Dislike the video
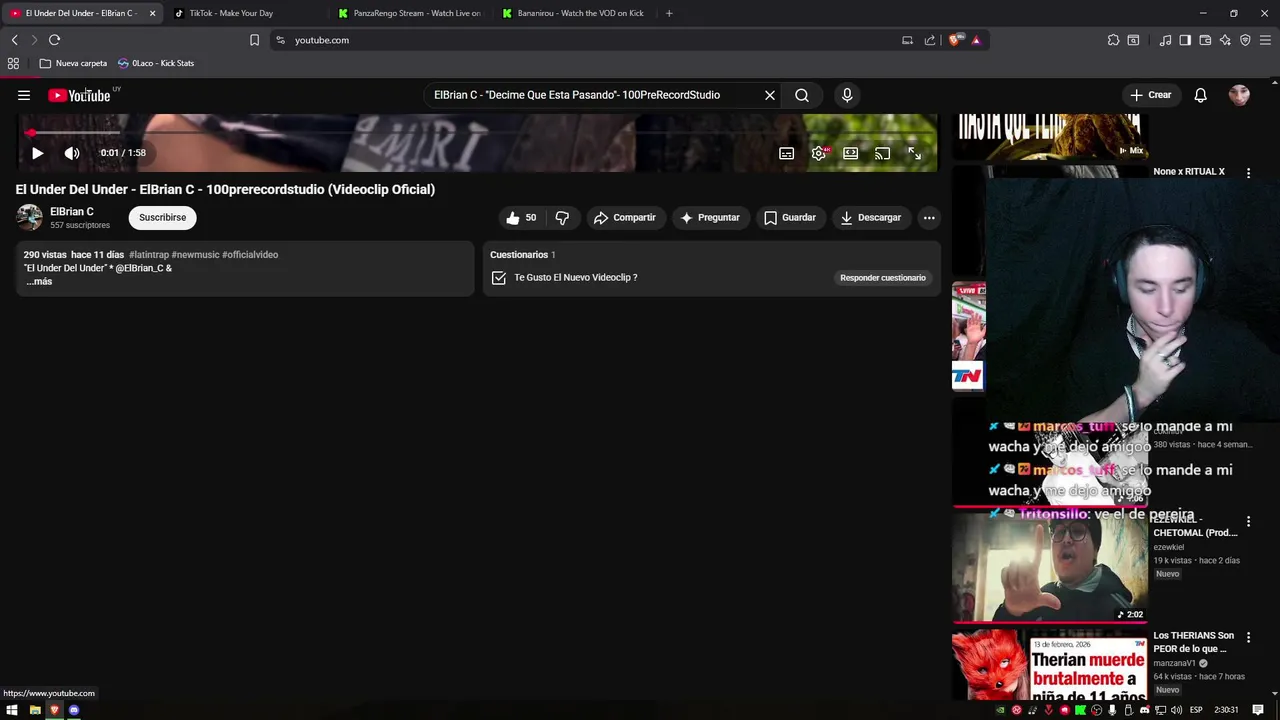This screenshot has height=720, width=1280. pyautogui.click(x=562, y=217)
